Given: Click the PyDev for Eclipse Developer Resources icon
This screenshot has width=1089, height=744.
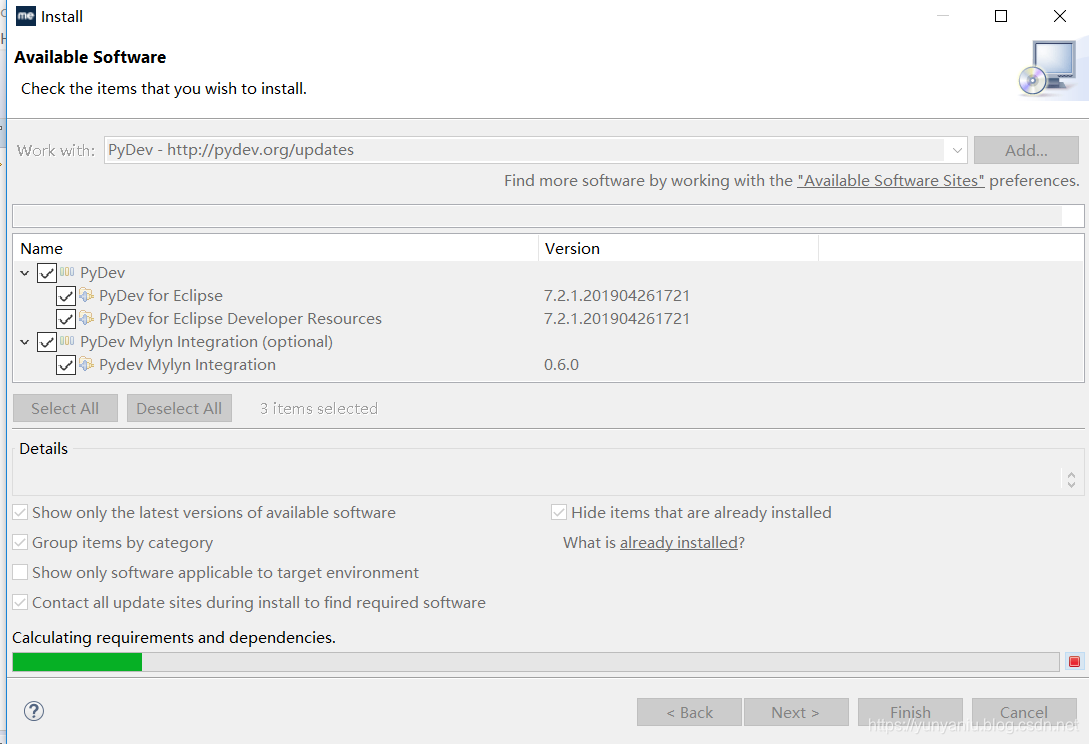Looking at the screenshot, I should click(x=86, y=318).
